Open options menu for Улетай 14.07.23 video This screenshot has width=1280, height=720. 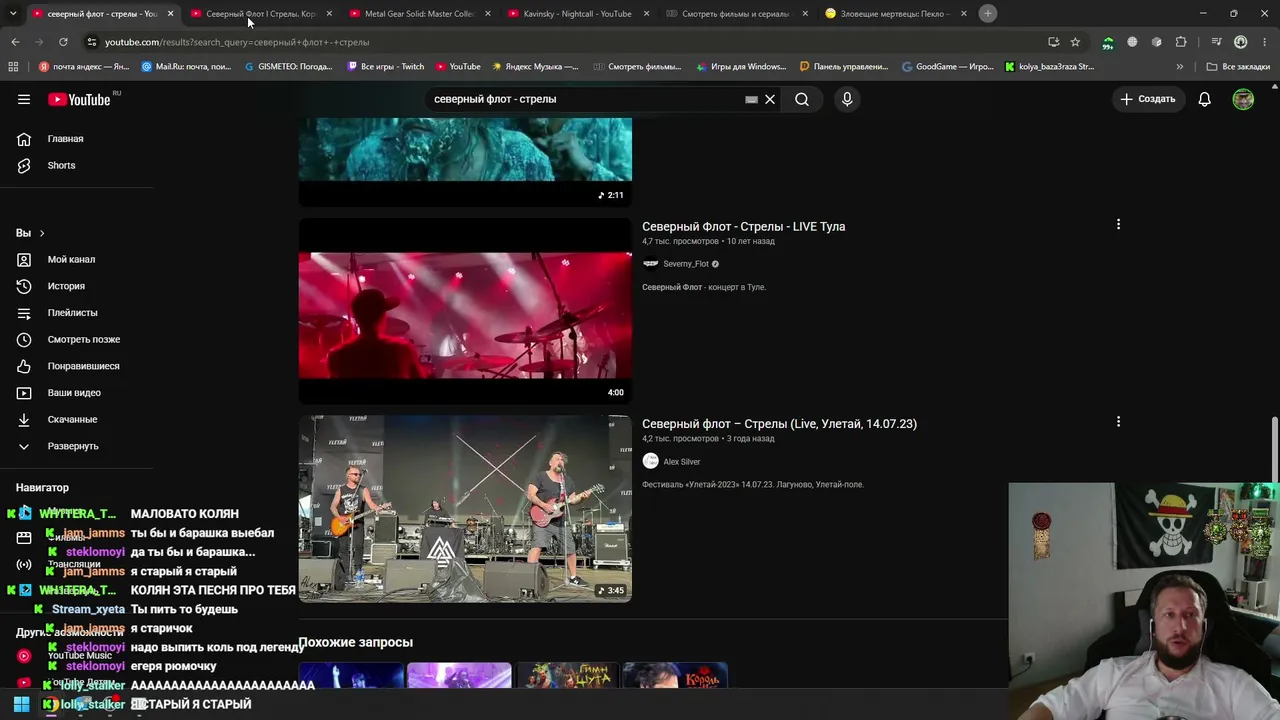(1118, 422)
